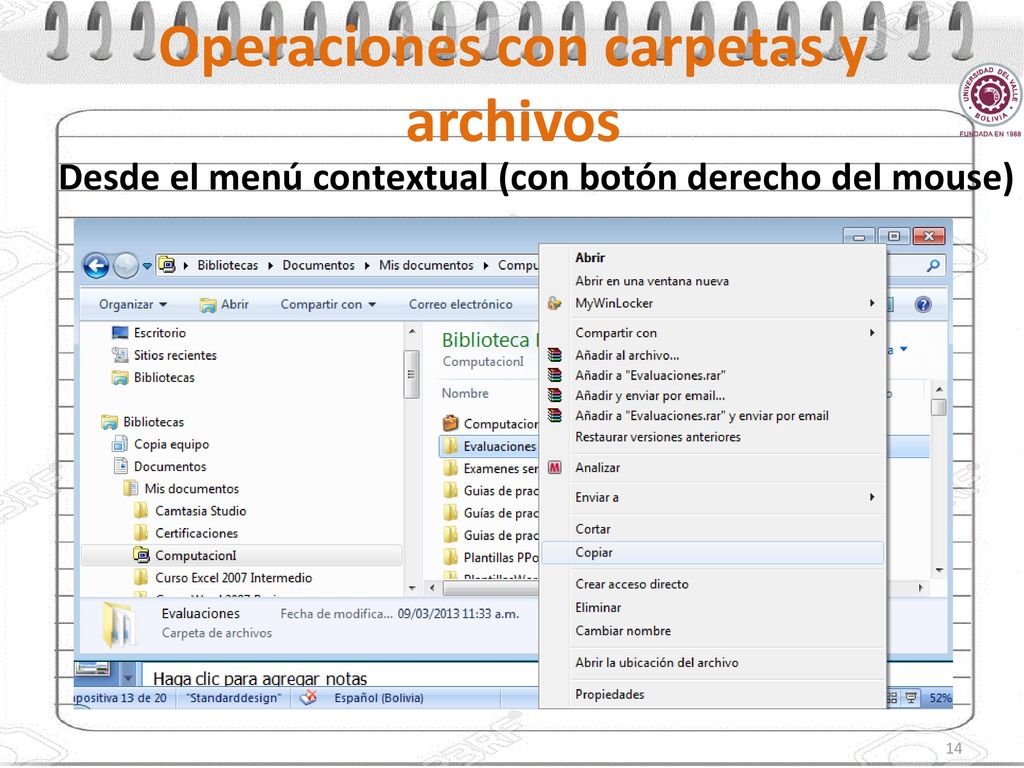Screen dimensions: 1024x768
Task: Click the Back navigation arrow
Action: [x=96, y=266]
